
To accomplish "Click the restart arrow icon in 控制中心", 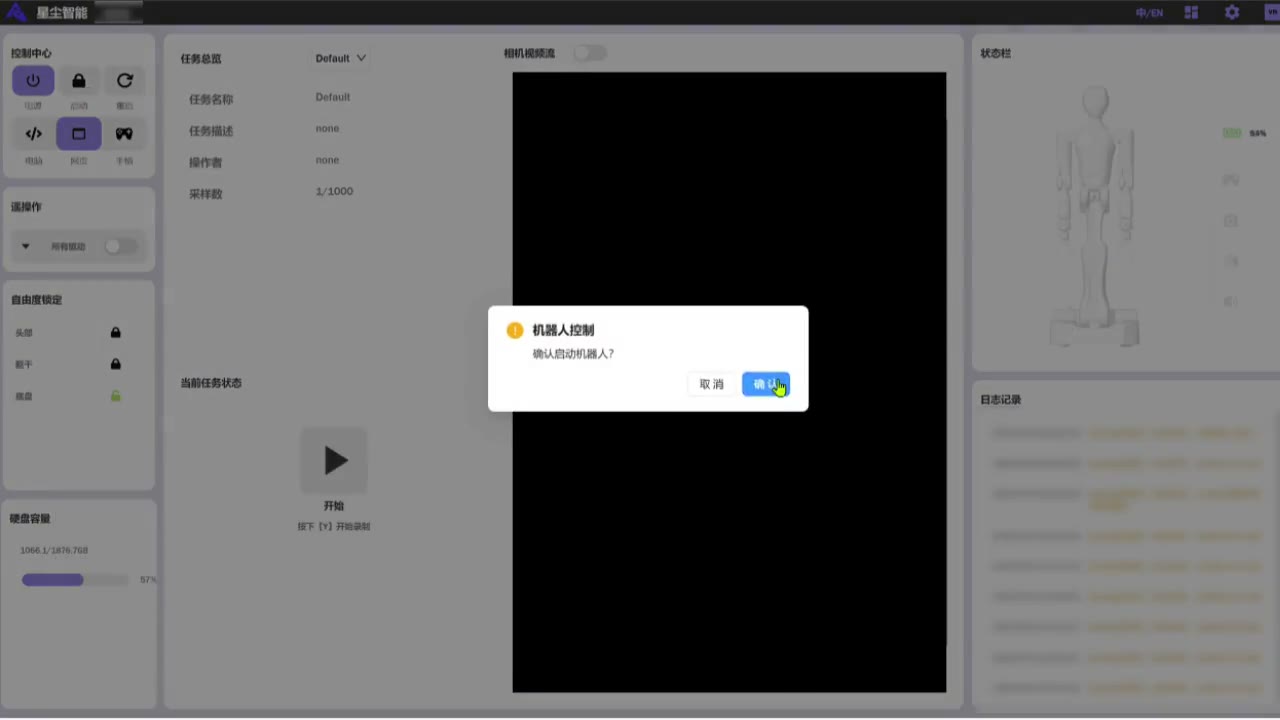I will 124,81.
